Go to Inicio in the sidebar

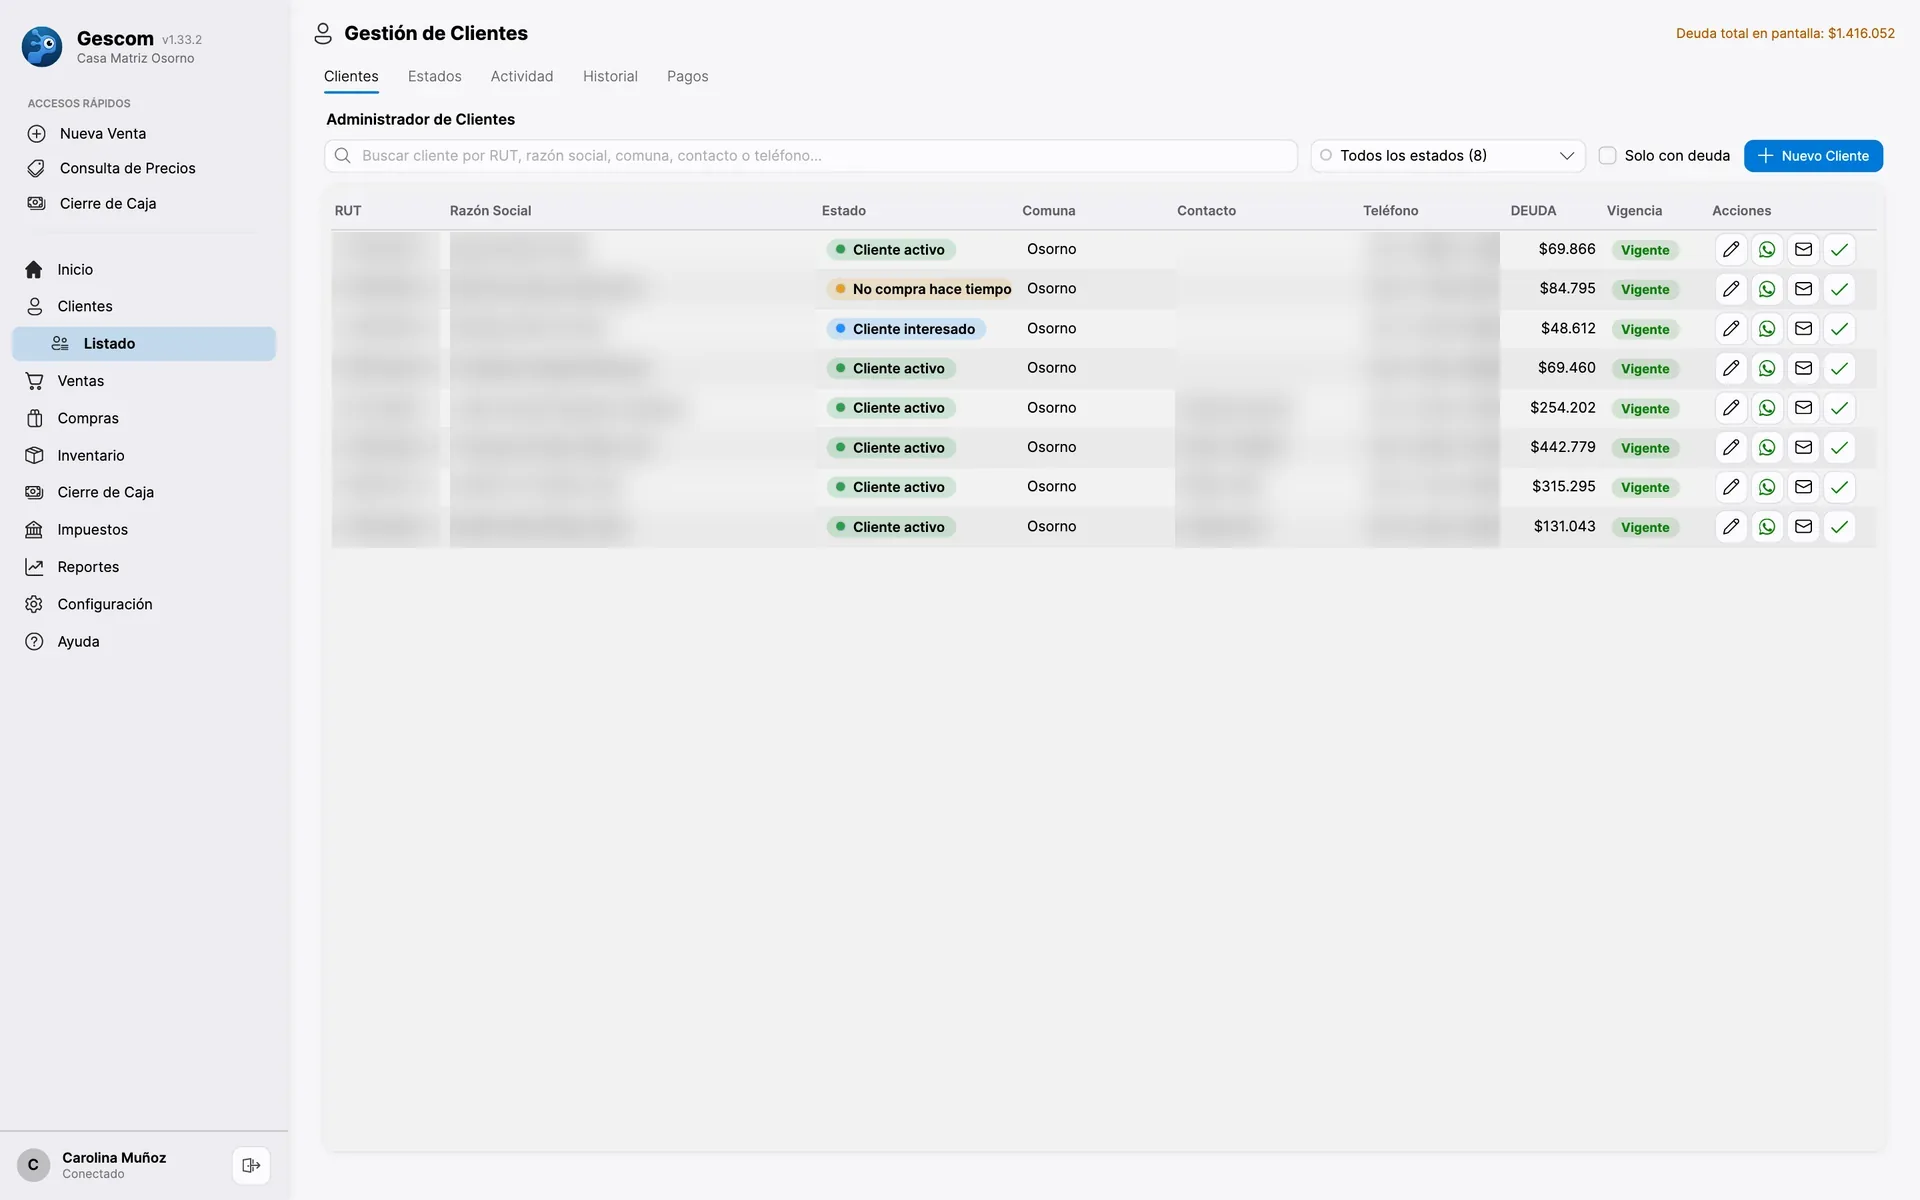coord(144,269)
